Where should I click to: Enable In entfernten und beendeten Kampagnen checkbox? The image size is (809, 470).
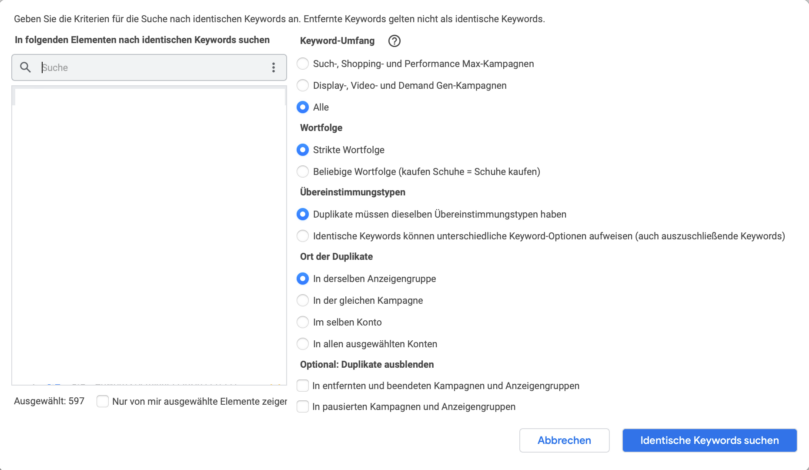coord(303,385)
